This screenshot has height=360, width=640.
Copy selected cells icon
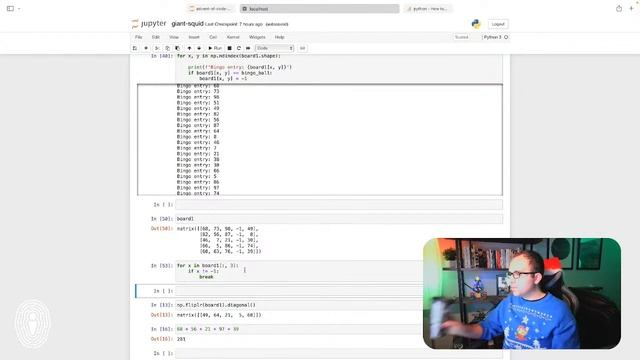click(167, 48)
